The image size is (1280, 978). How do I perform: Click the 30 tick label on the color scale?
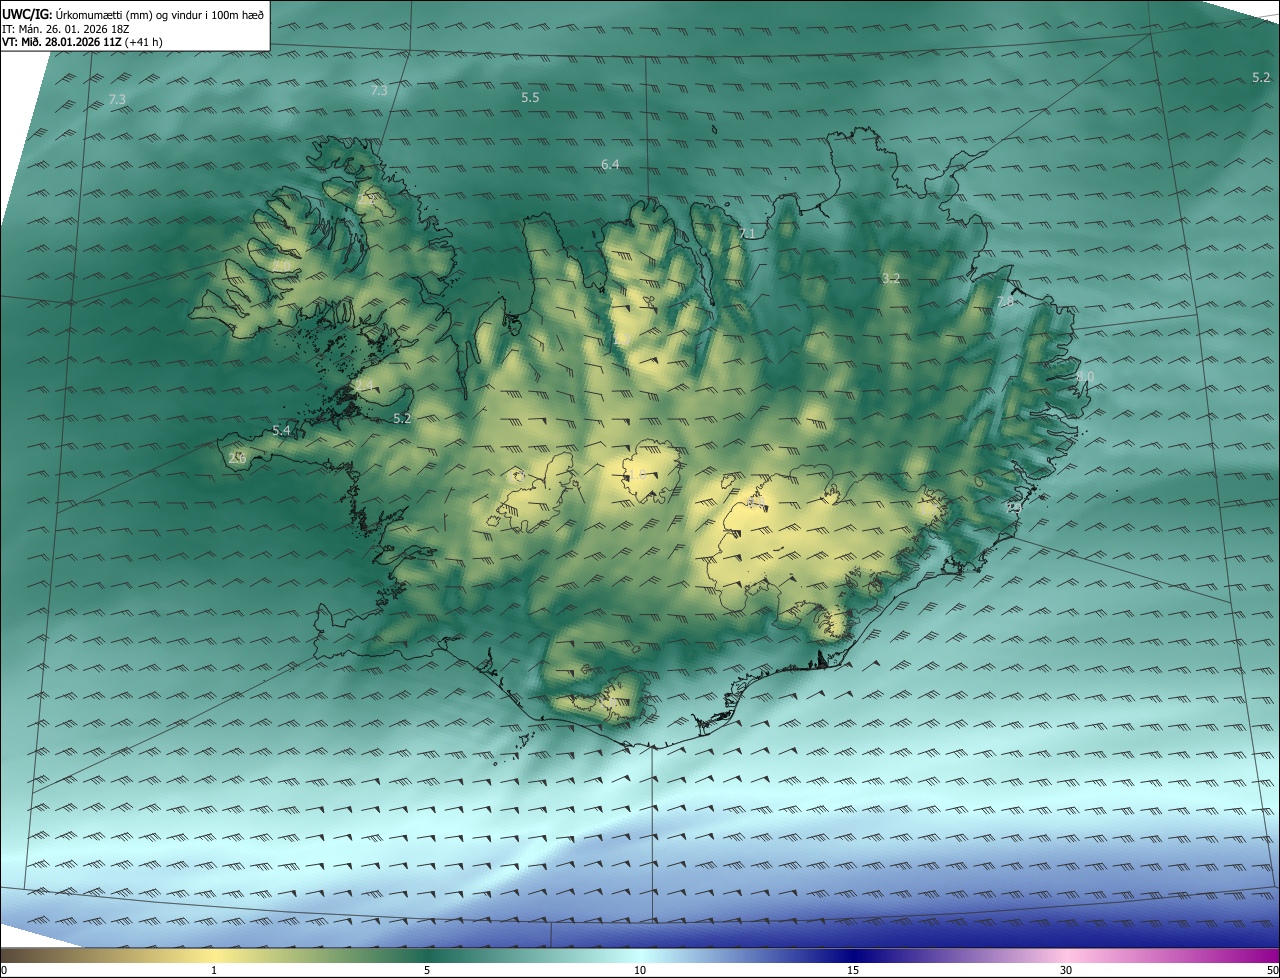1066,970
